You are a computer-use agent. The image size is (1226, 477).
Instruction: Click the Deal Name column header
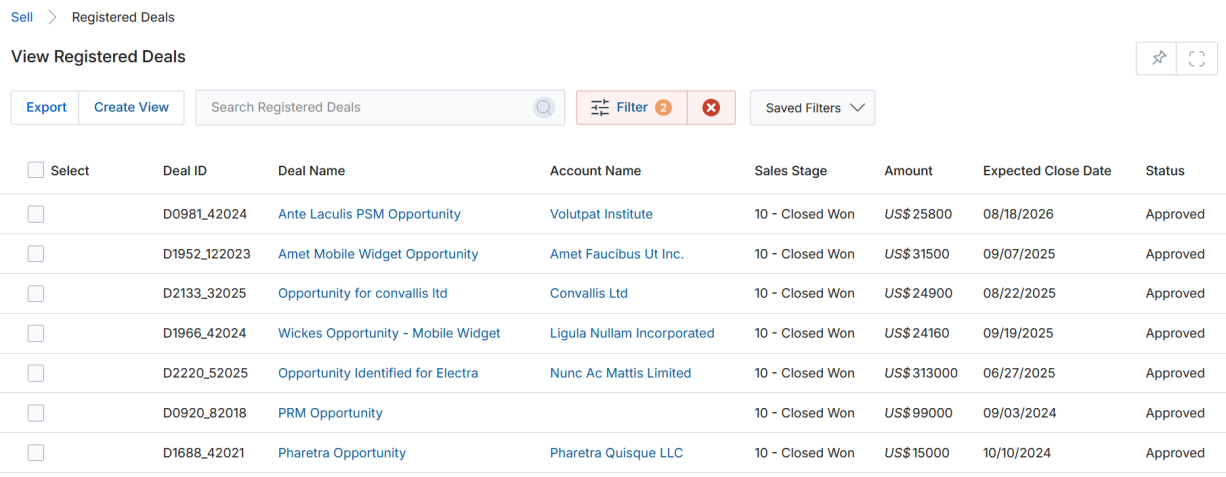311,171
